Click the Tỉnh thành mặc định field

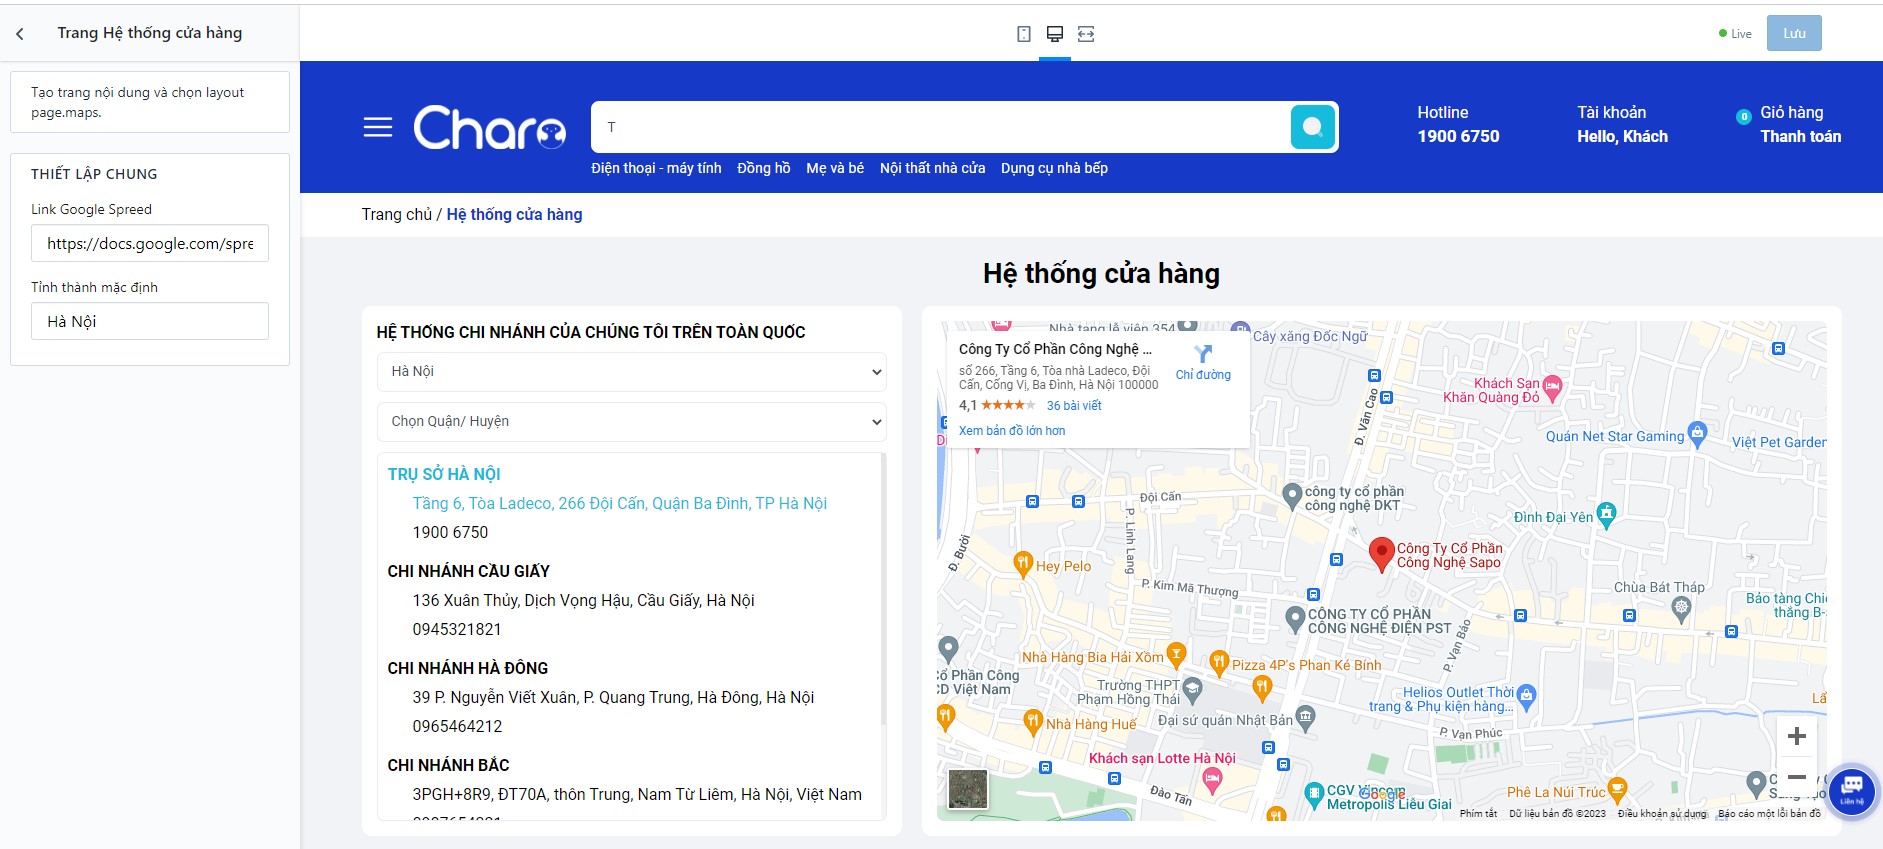click(150, 322)
